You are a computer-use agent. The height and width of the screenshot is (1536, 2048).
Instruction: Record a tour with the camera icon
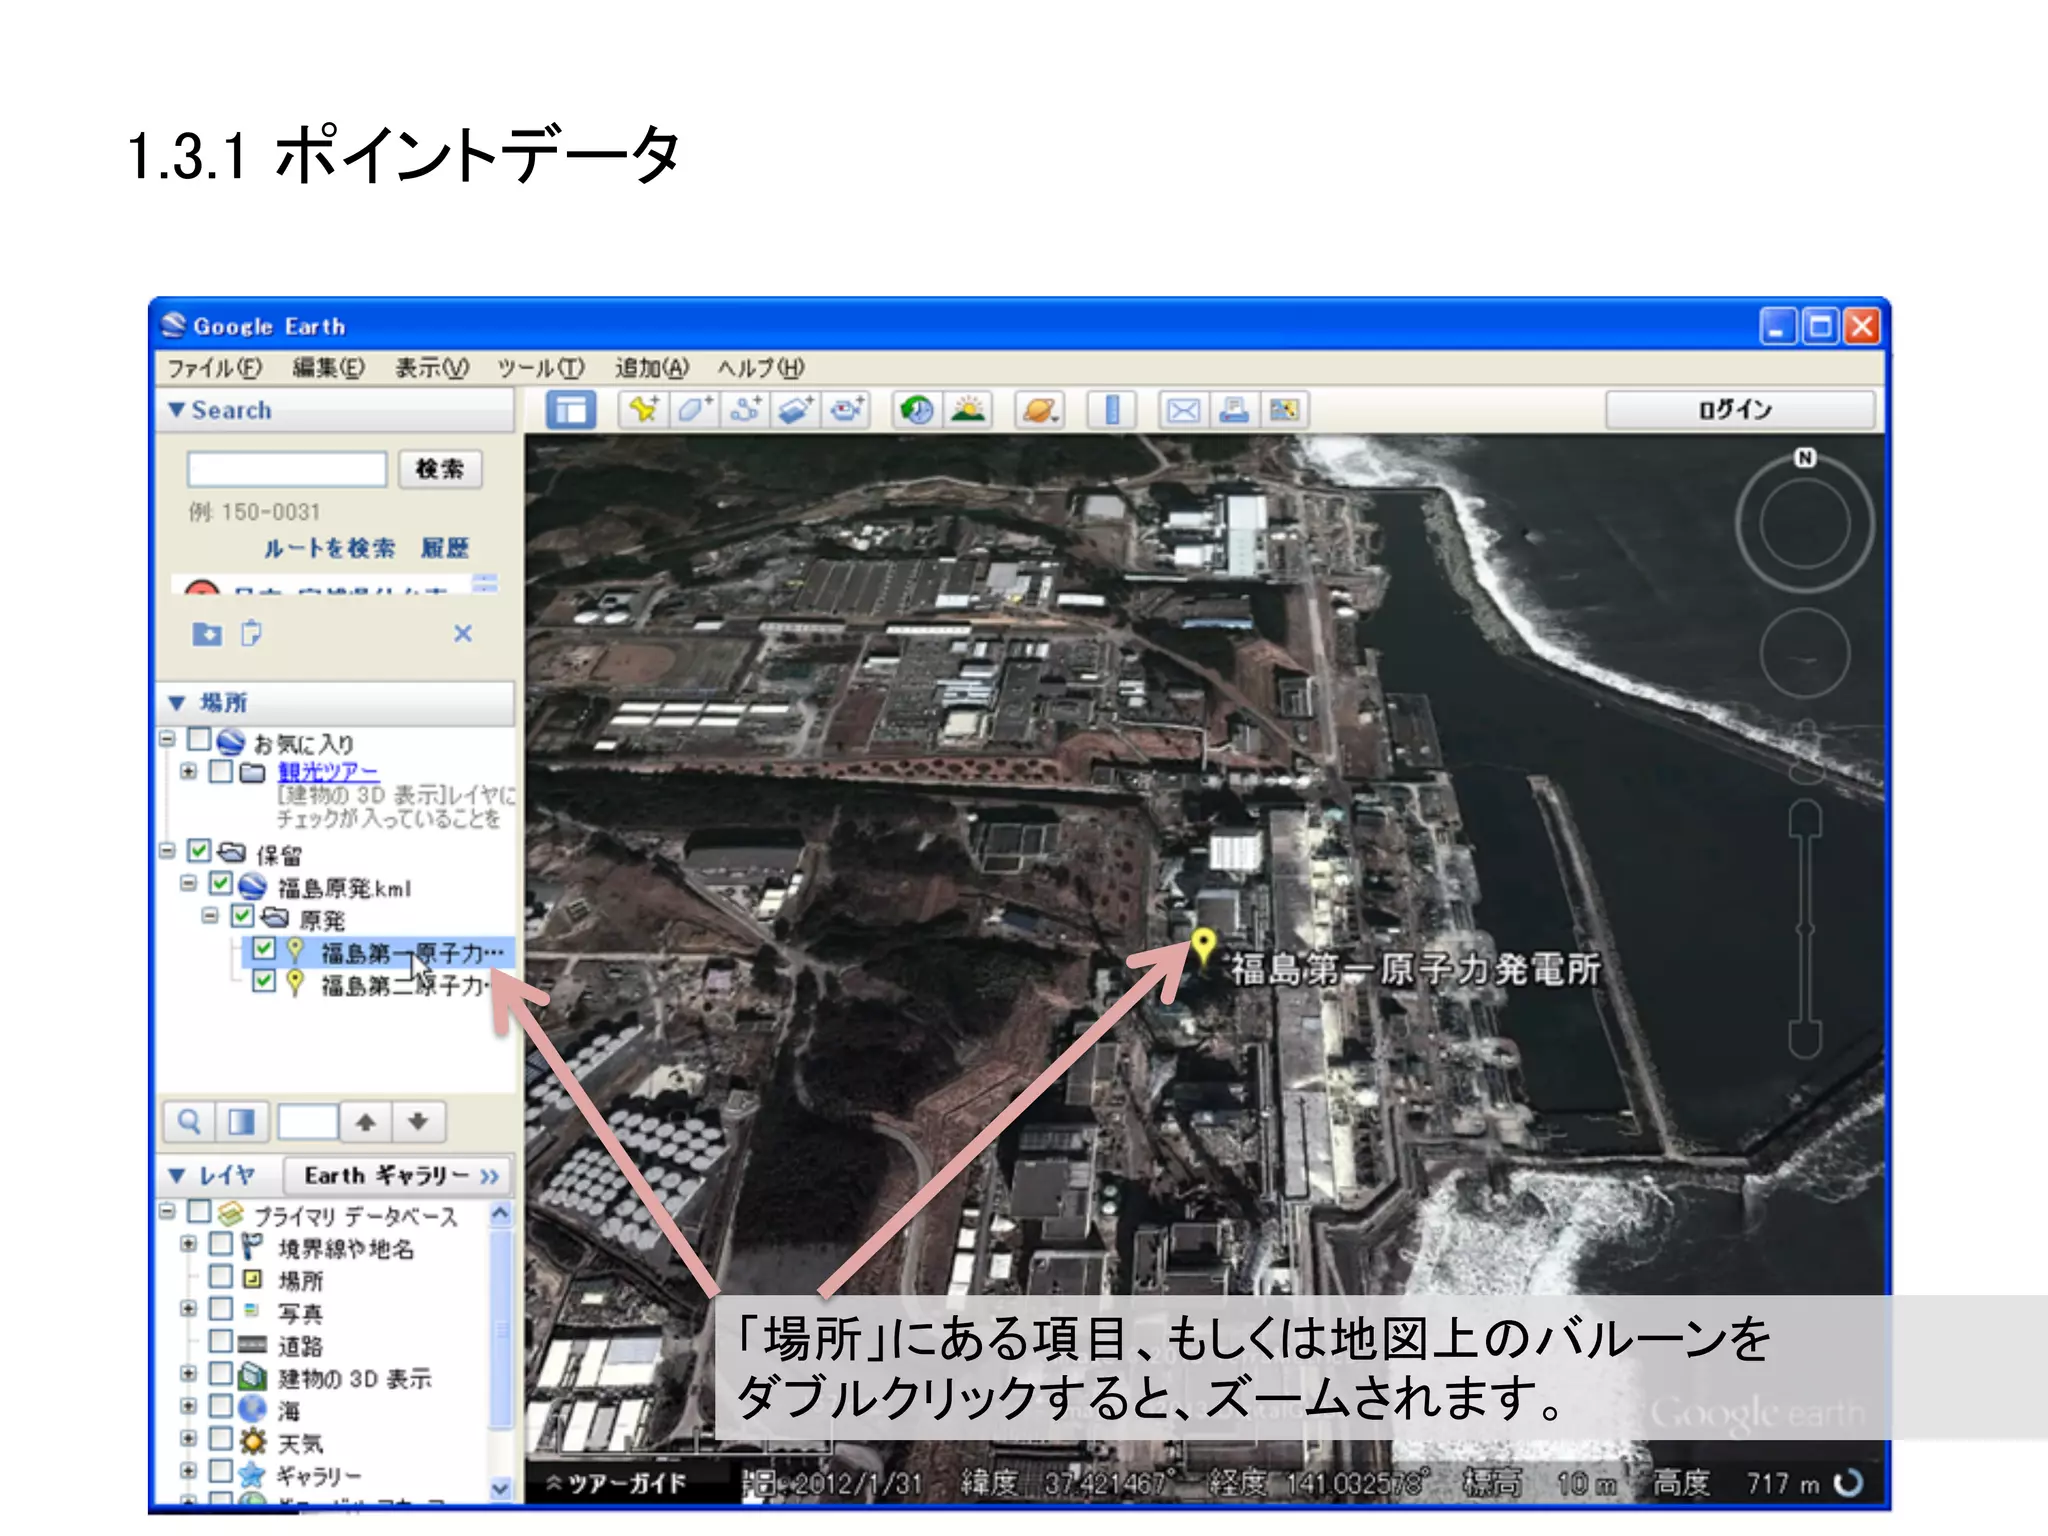click(x=847, y=410)
